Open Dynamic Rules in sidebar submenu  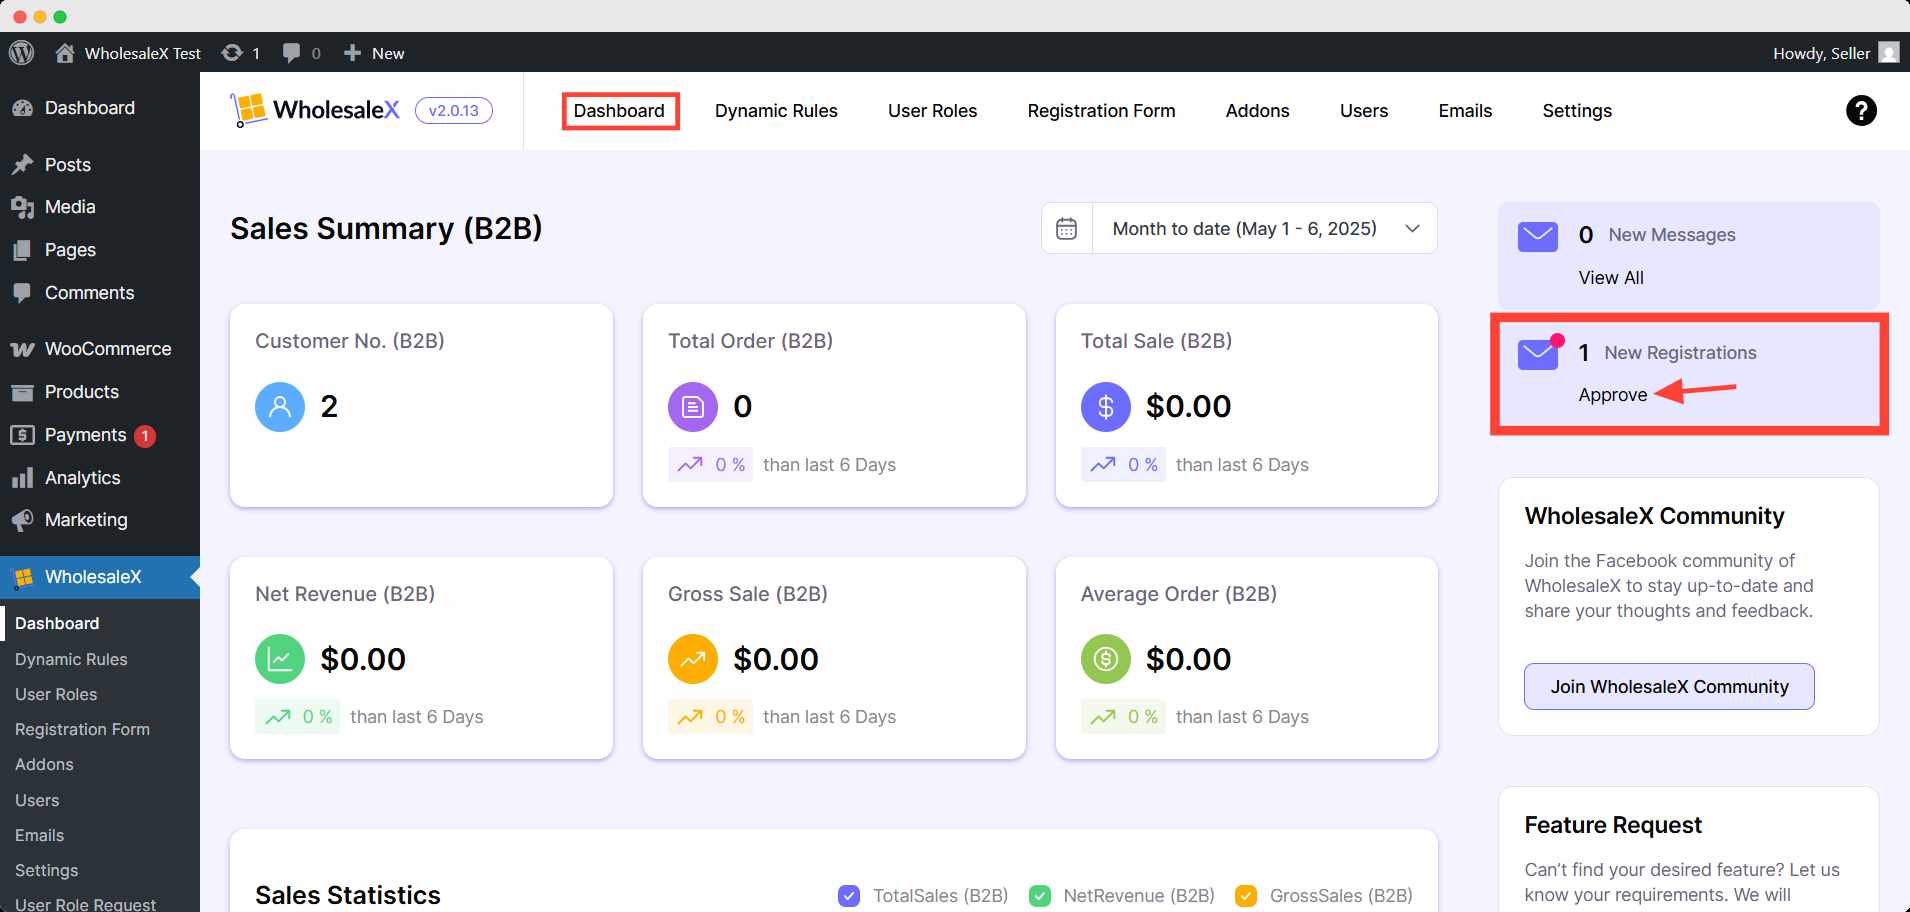tap(71, 659)
